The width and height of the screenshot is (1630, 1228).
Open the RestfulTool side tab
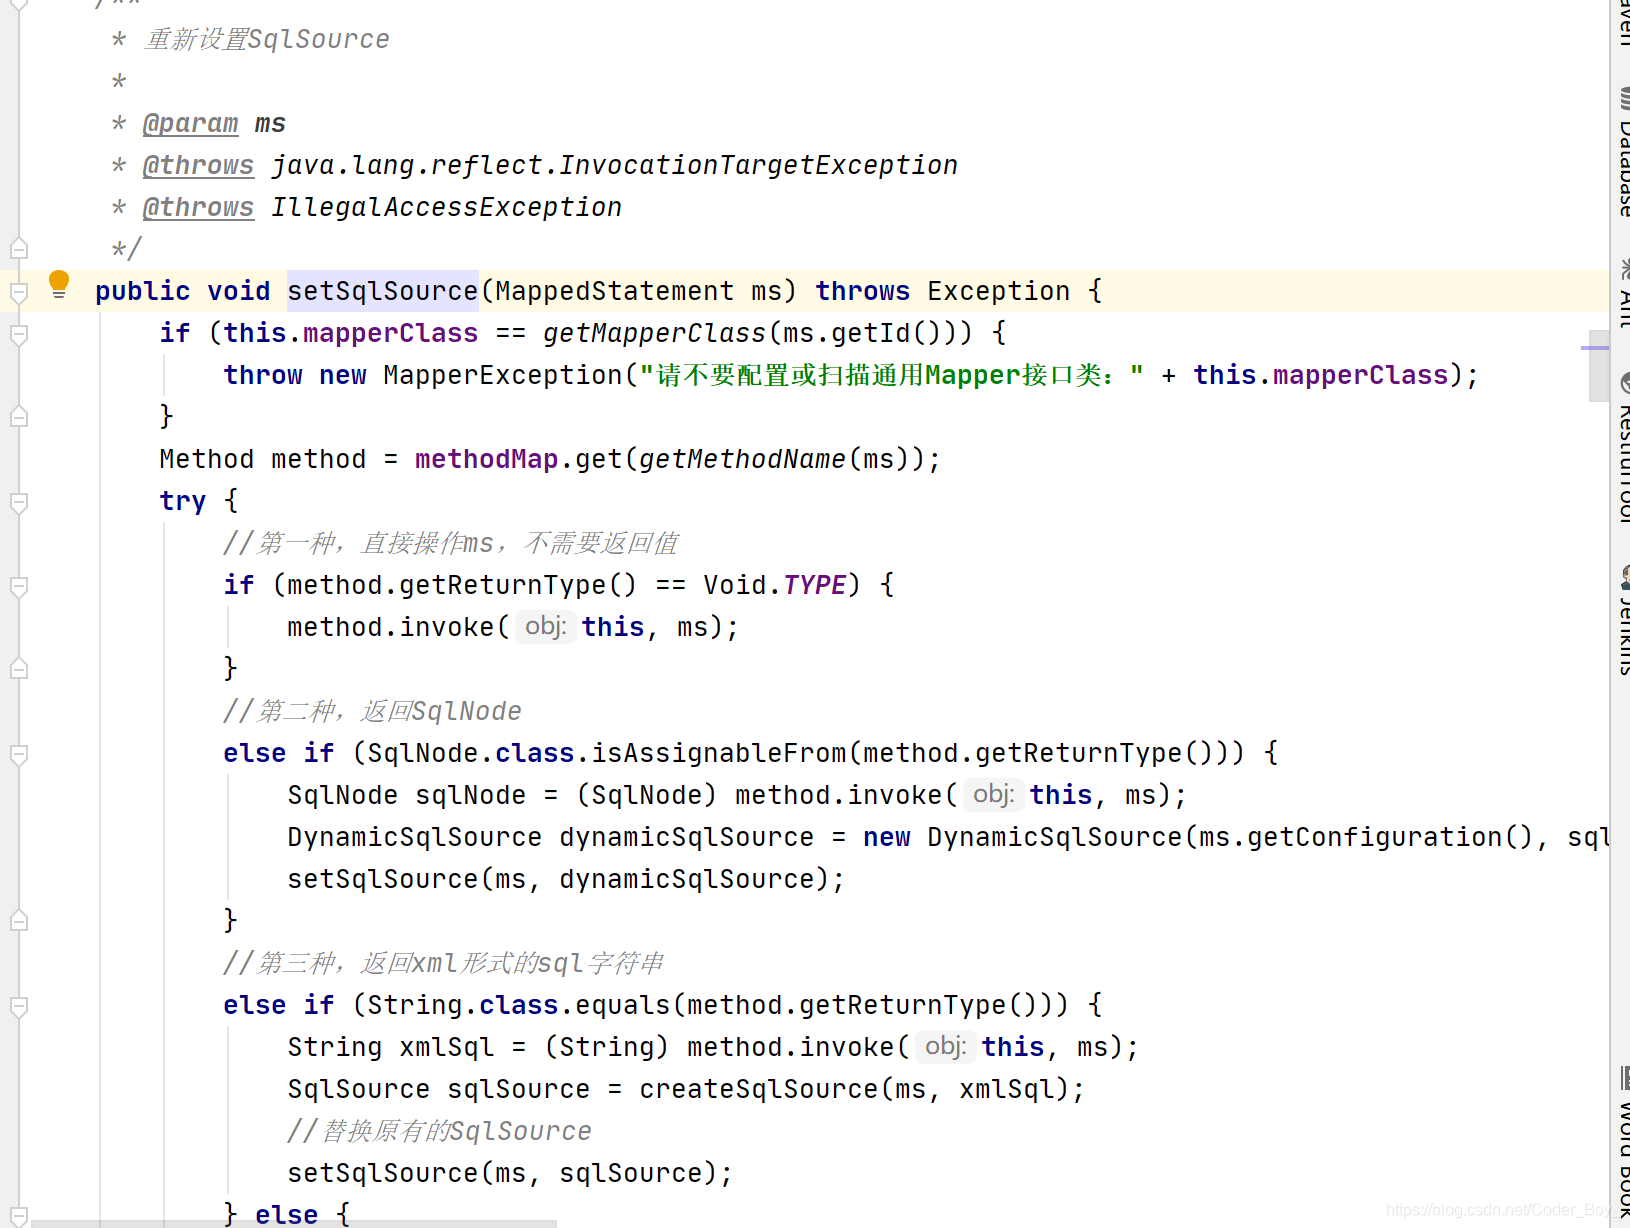coord(1624,448)
